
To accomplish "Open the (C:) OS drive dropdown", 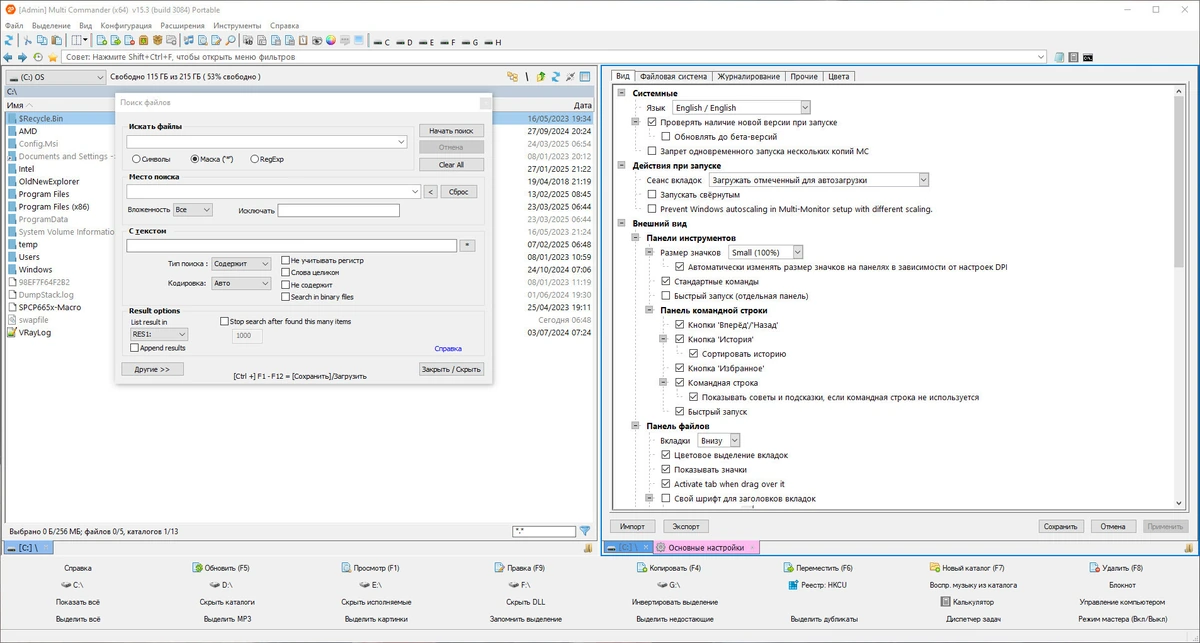I will point(55,77).
